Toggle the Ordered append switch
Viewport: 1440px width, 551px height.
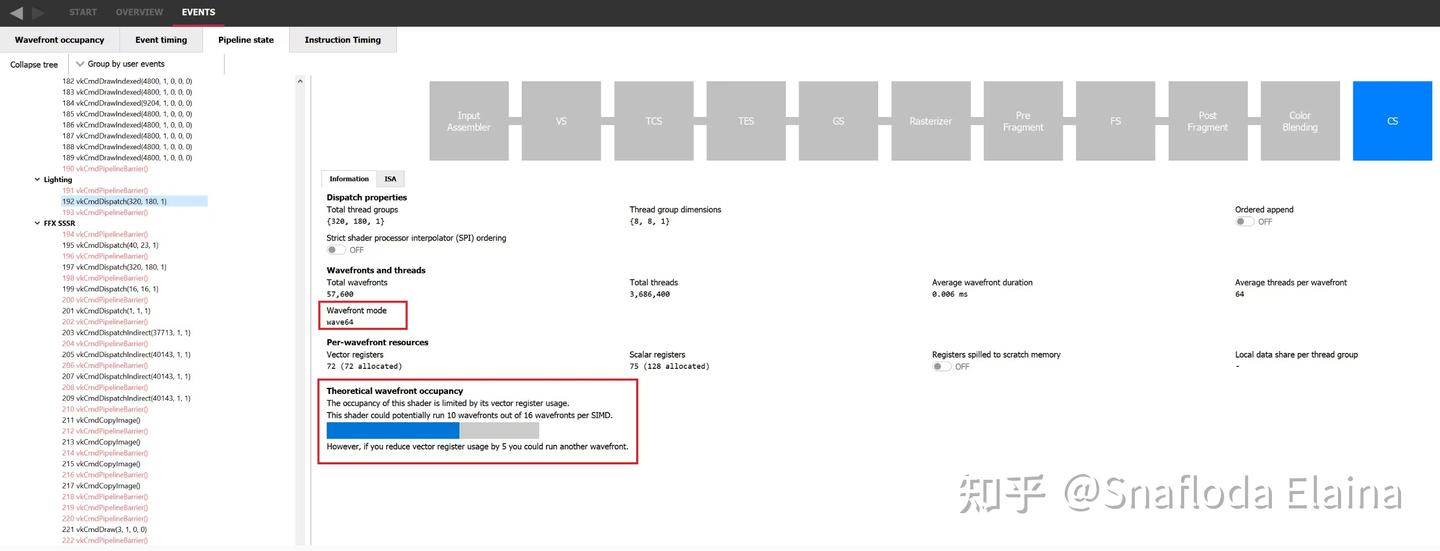(x=1244, y=222)
